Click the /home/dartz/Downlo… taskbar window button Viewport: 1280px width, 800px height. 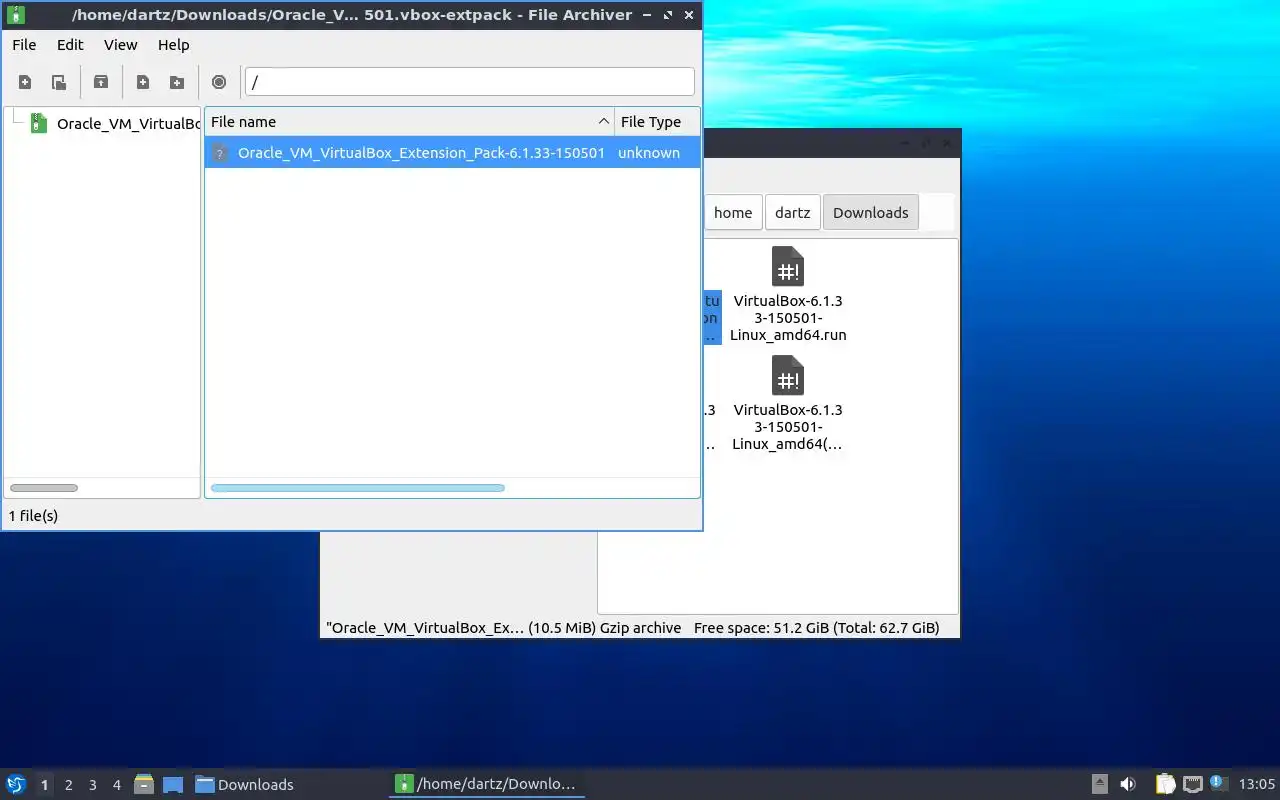pyautogui.click(x=487, y=784)
